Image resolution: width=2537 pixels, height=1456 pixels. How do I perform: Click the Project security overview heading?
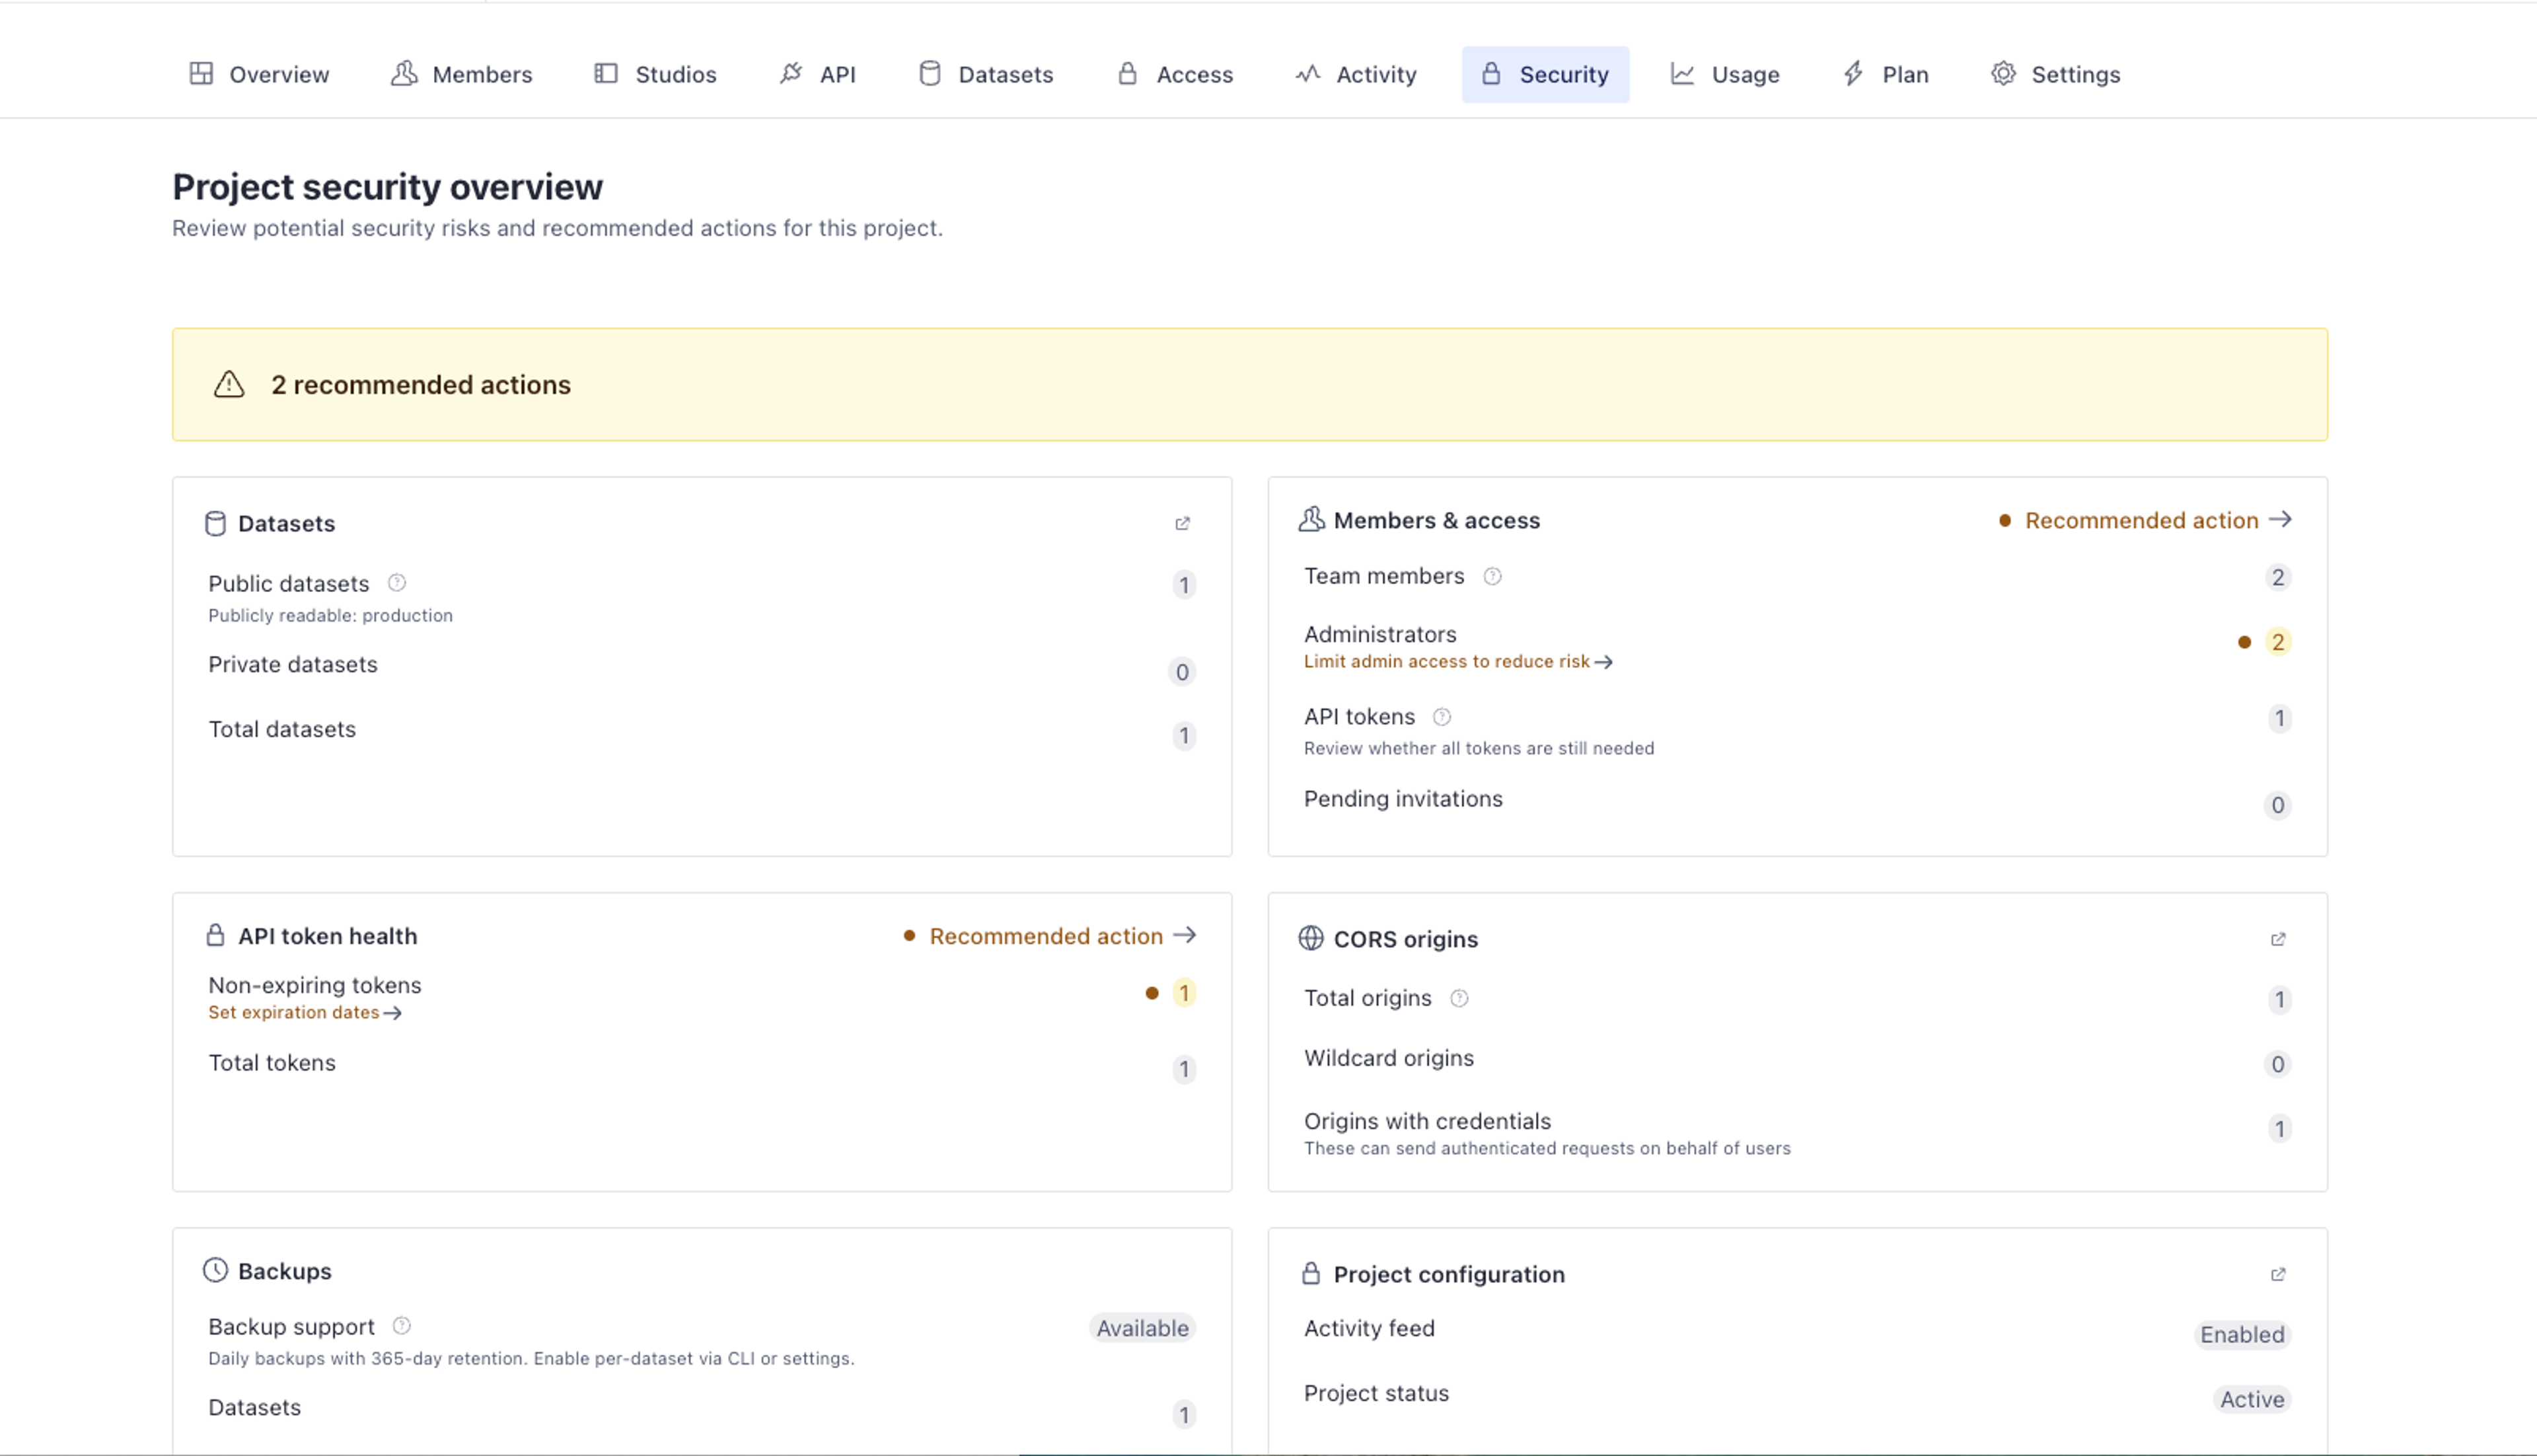(388, 187)
